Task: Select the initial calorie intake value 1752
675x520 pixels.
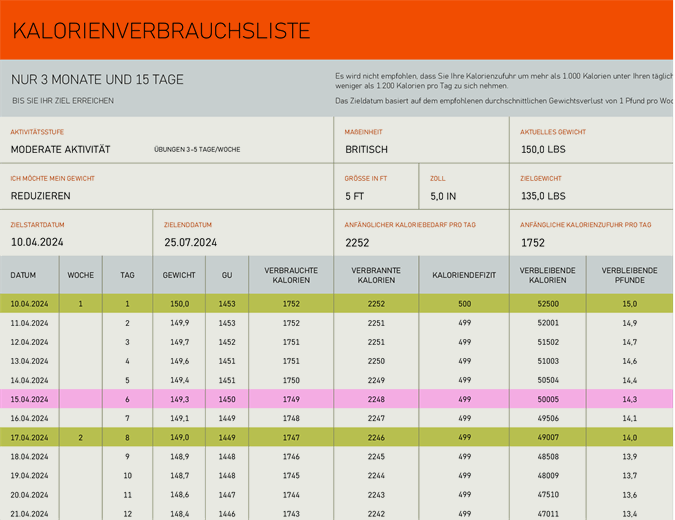Action: click(x=533, y=242)
